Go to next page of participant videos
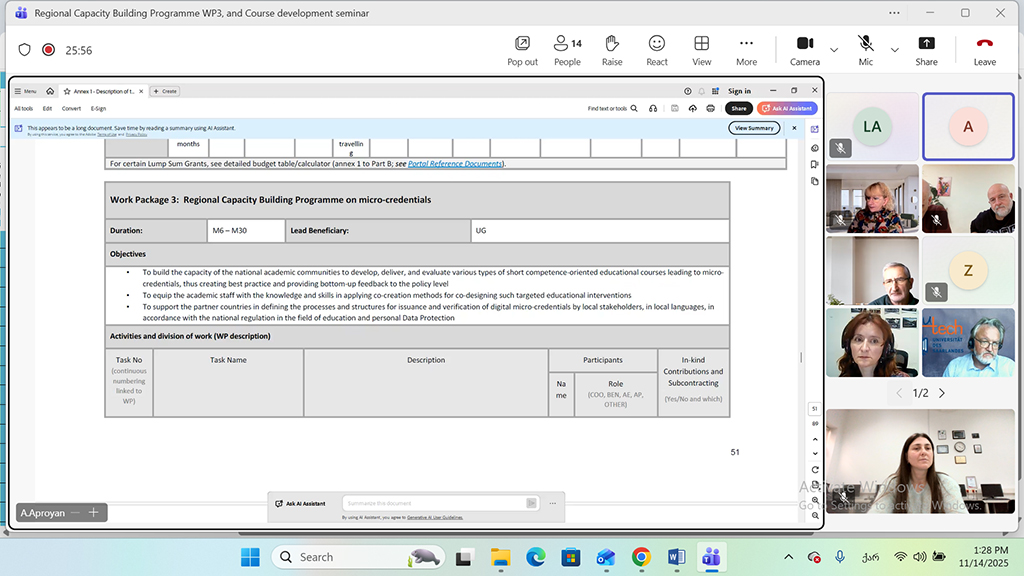The height and width of the screenshot is (576, 1024). point(941,393)
